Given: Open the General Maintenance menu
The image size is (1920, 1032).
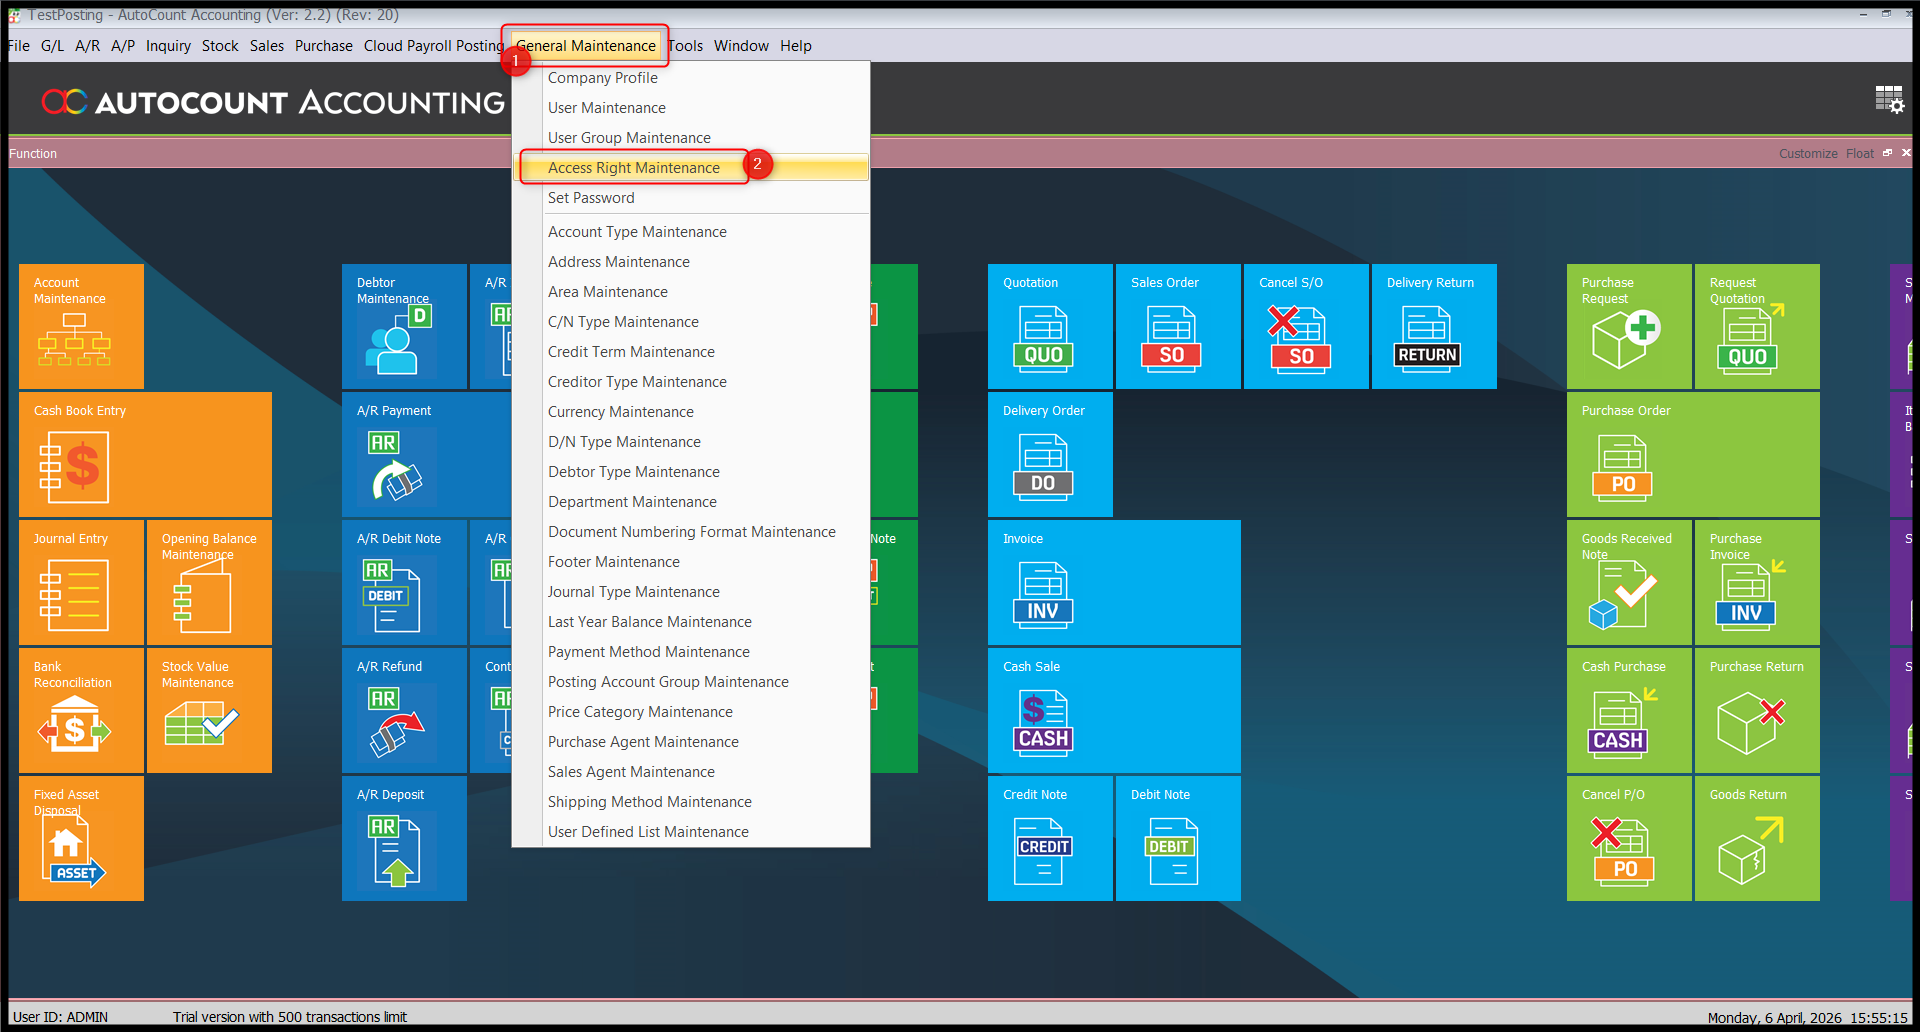Looking at the screenshot, I should 586,46.
